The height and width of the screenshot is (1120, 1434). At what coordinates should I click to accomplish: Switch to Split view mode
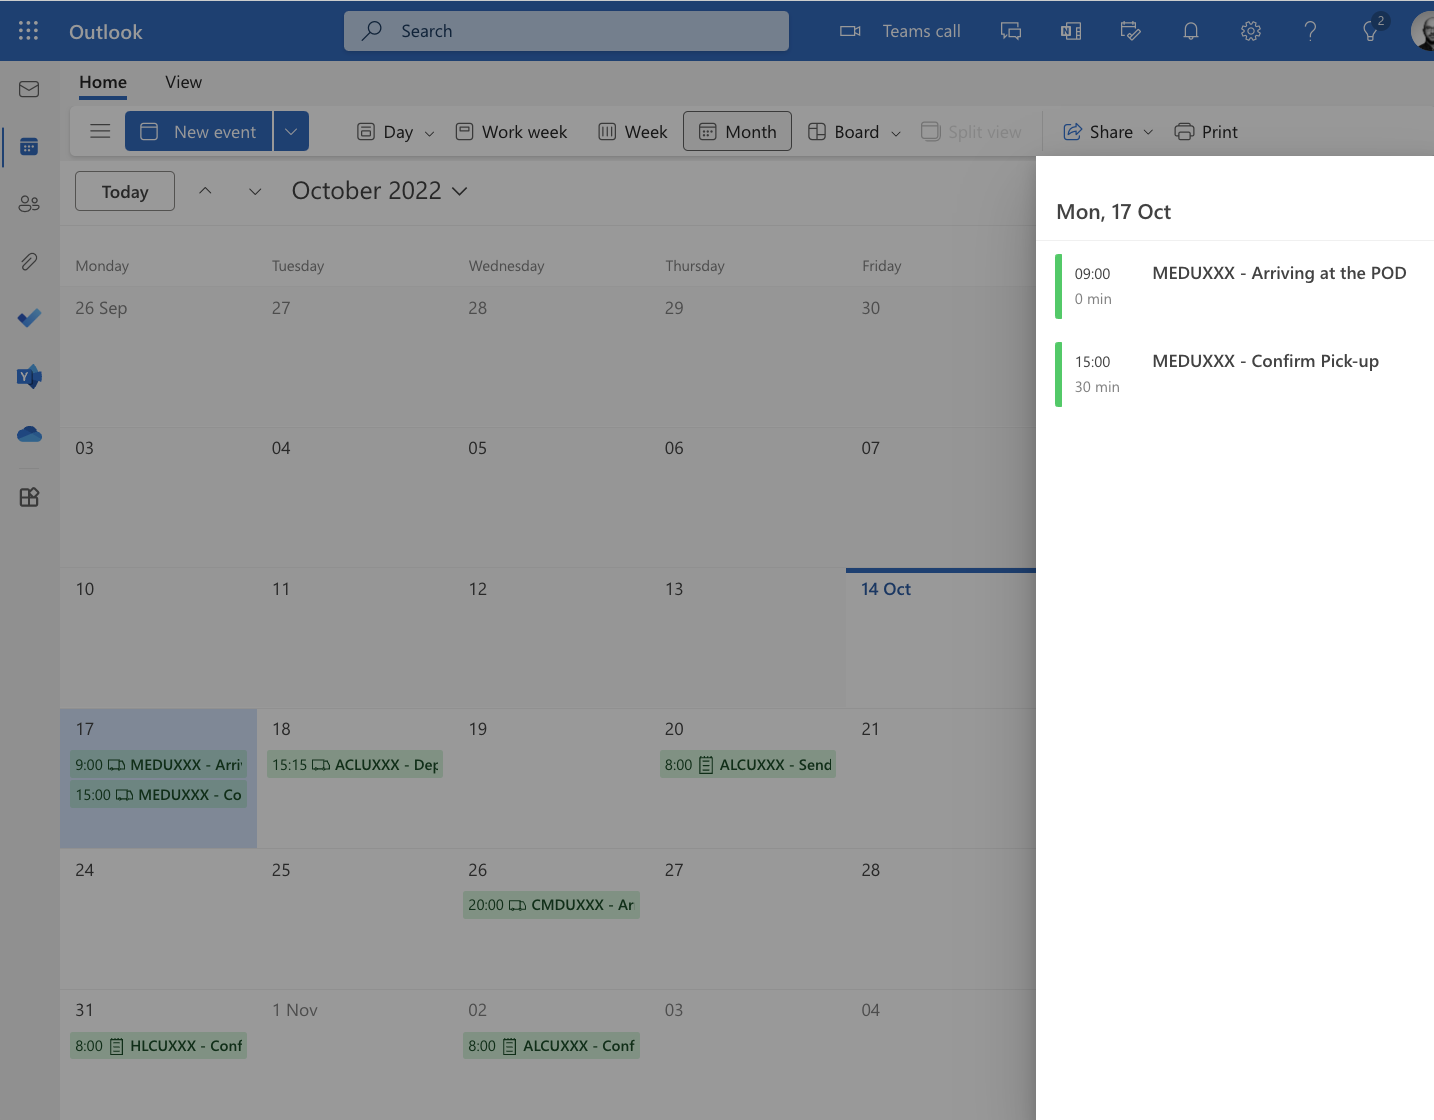[x=970, y=131]
